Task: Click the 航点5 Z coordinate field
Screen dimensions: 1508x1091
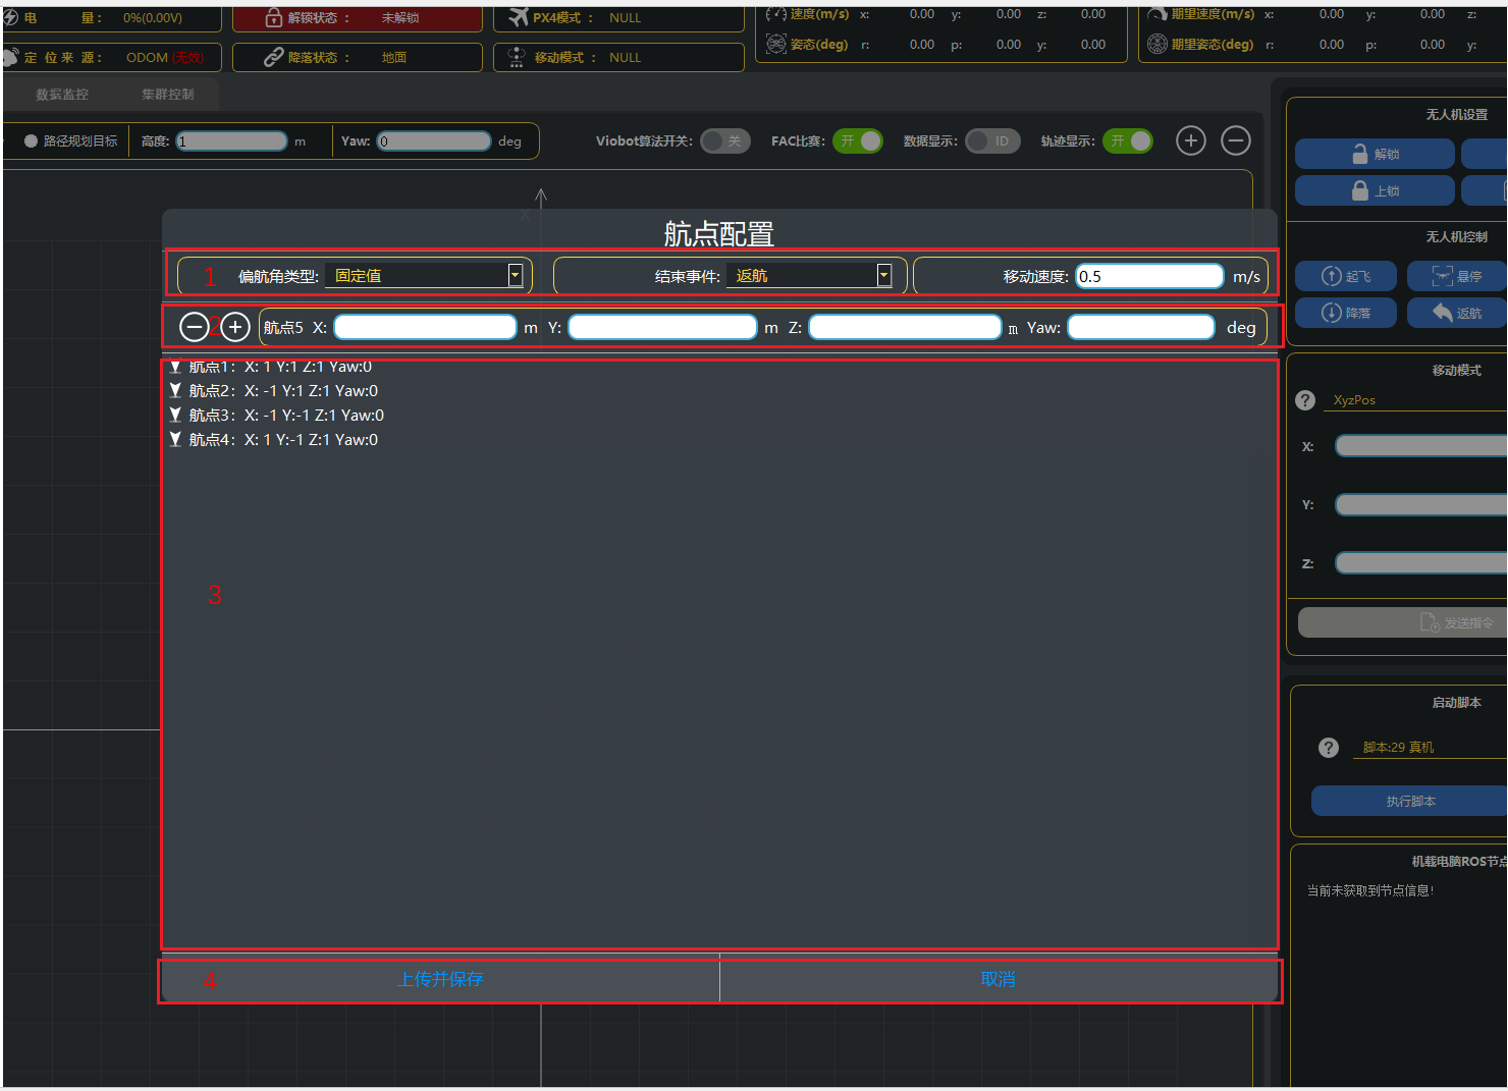Action: tap(905, 327)
